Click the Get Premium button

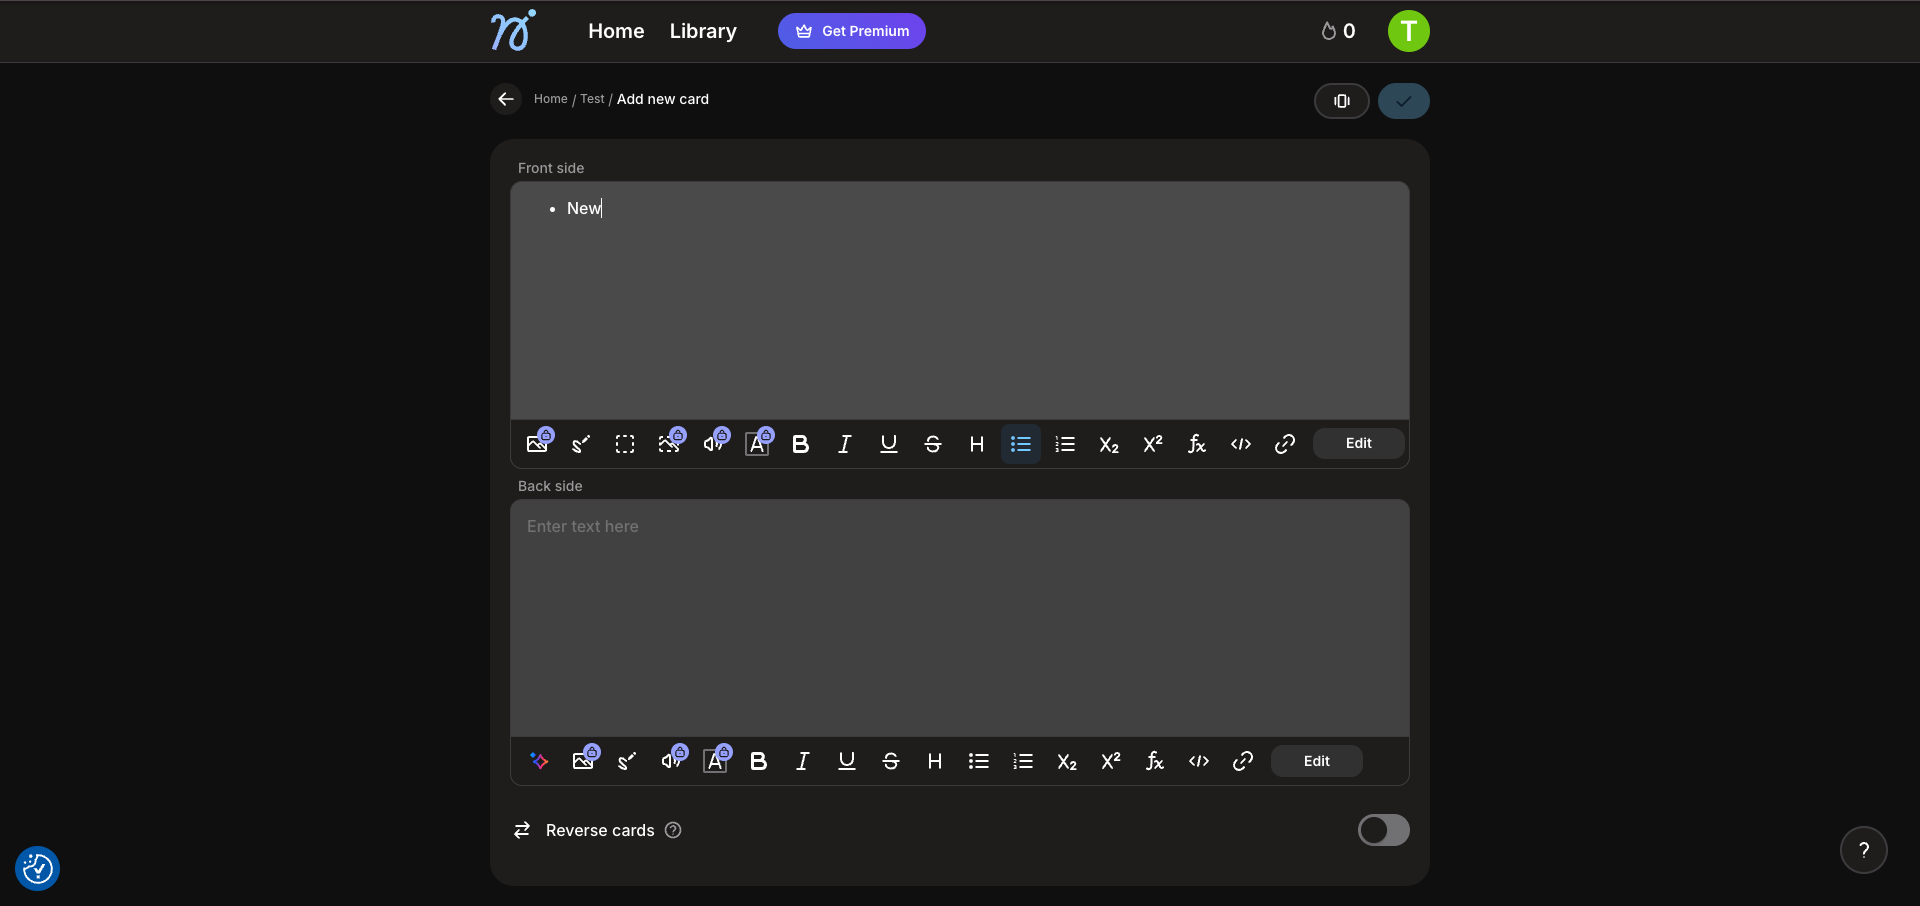point(851,31)
